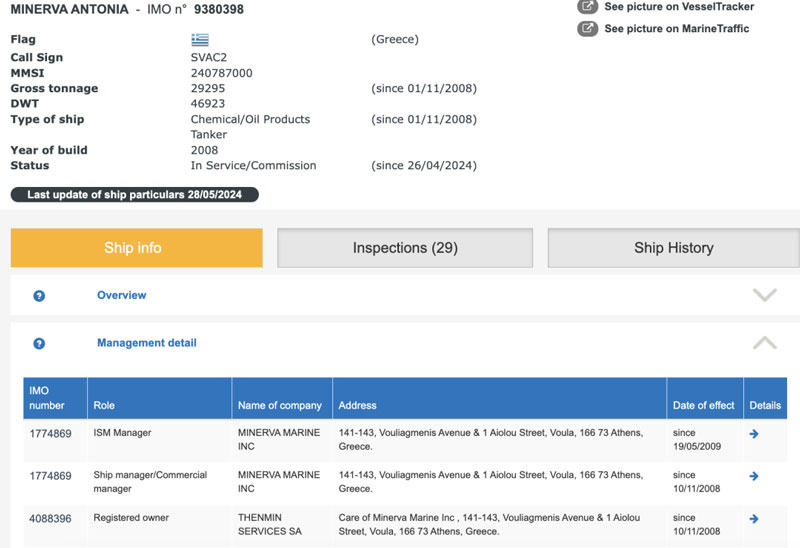The height and width of the screenshot is (548, 800).
Task: Click IMO number 1774869 in ISM Manager row
Action: coord(51,434)
